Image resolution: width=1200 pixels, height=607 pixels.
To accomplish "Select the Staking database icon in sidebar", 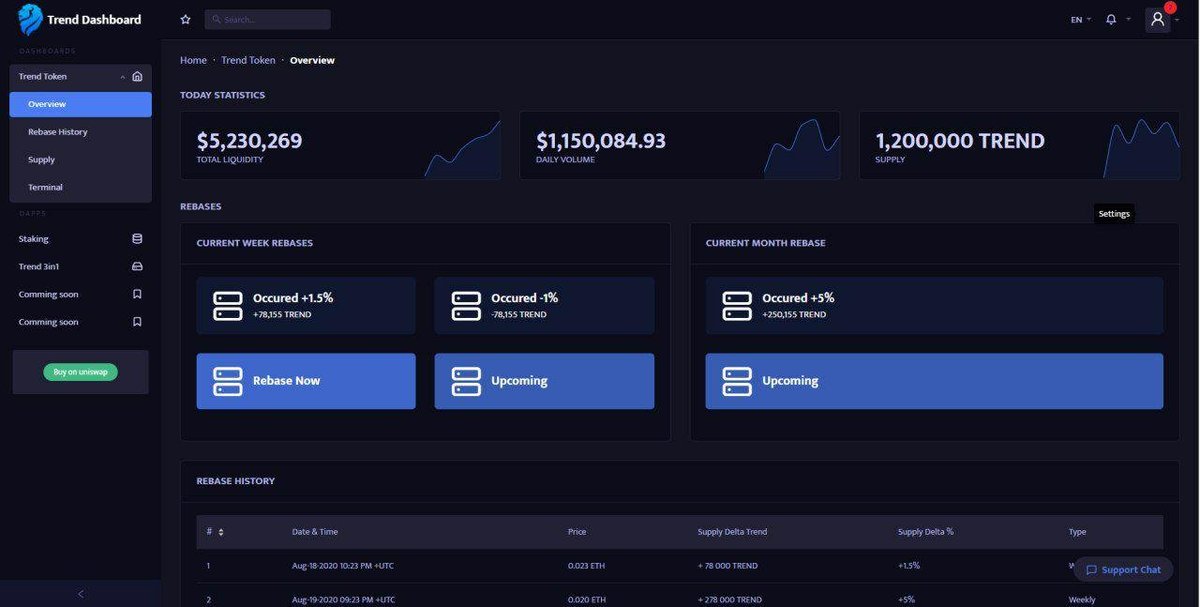I will point(137,238).
